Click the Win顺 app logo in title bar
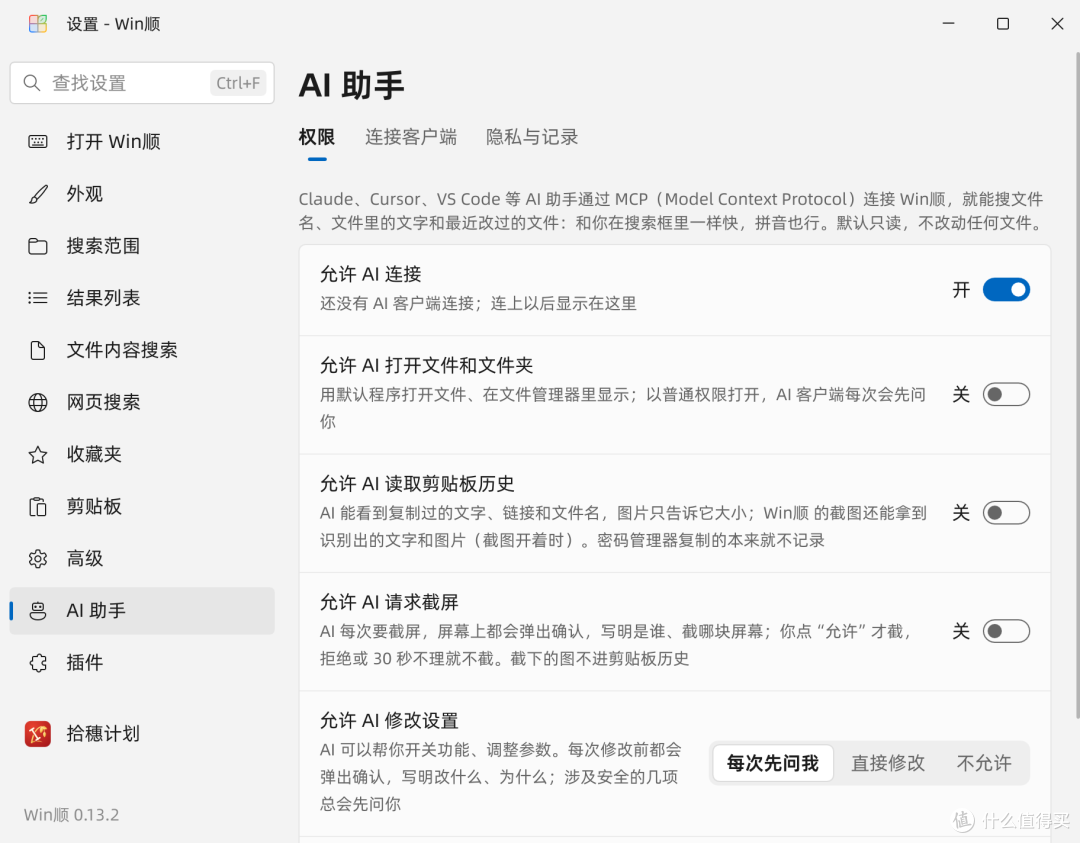This screenshot has width=1080, height=843. 38,24
